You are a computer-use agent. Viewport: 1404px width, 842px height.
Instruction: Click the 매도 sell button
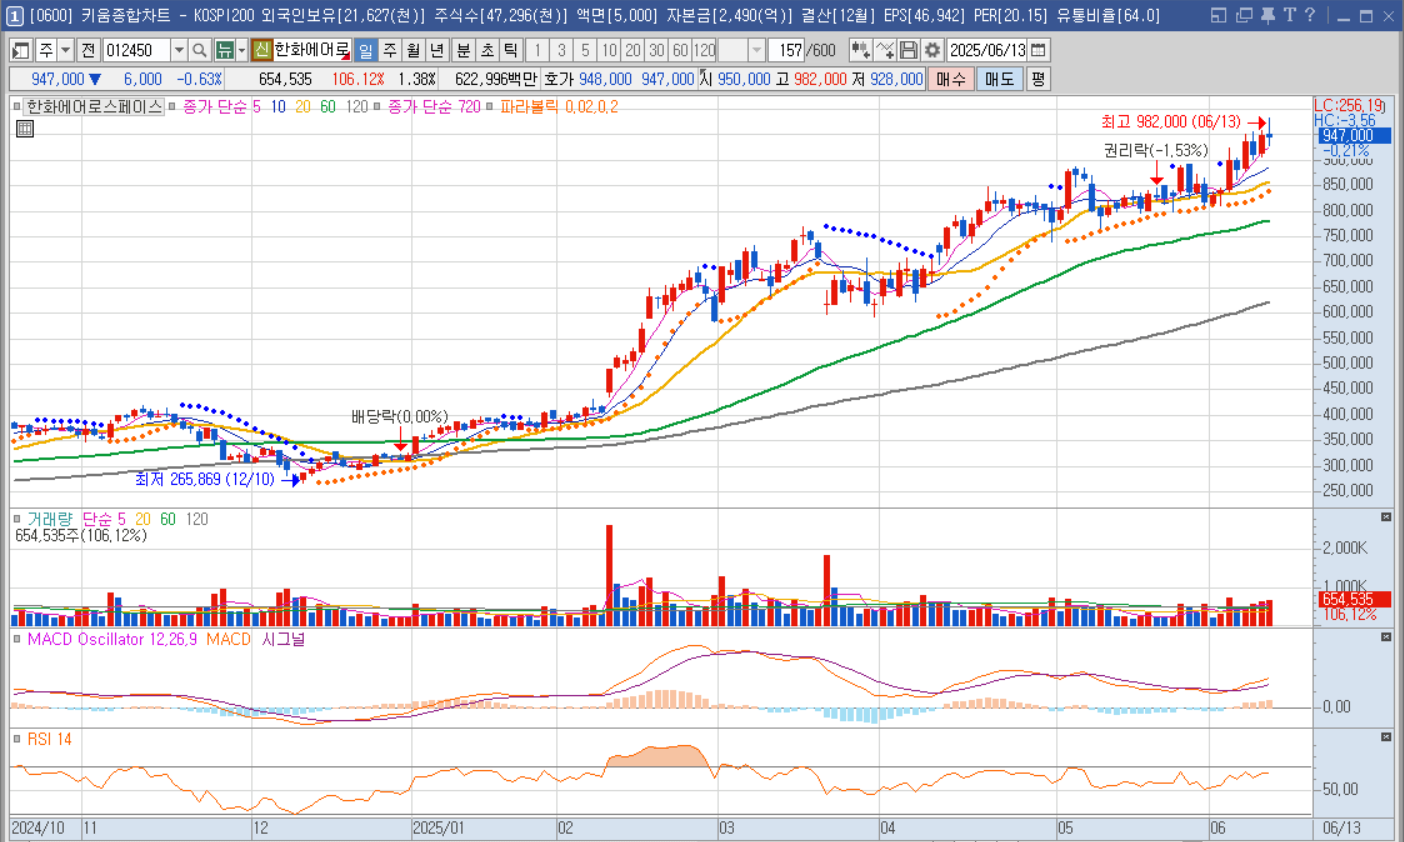coord(999,79)
